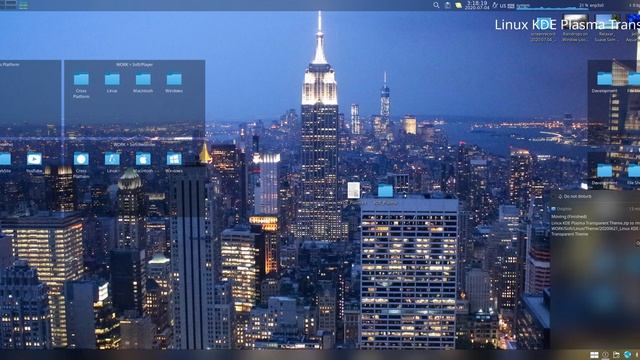Open the document file icon on desktop center
Viewport: 640px width, 360px height.
353,190
